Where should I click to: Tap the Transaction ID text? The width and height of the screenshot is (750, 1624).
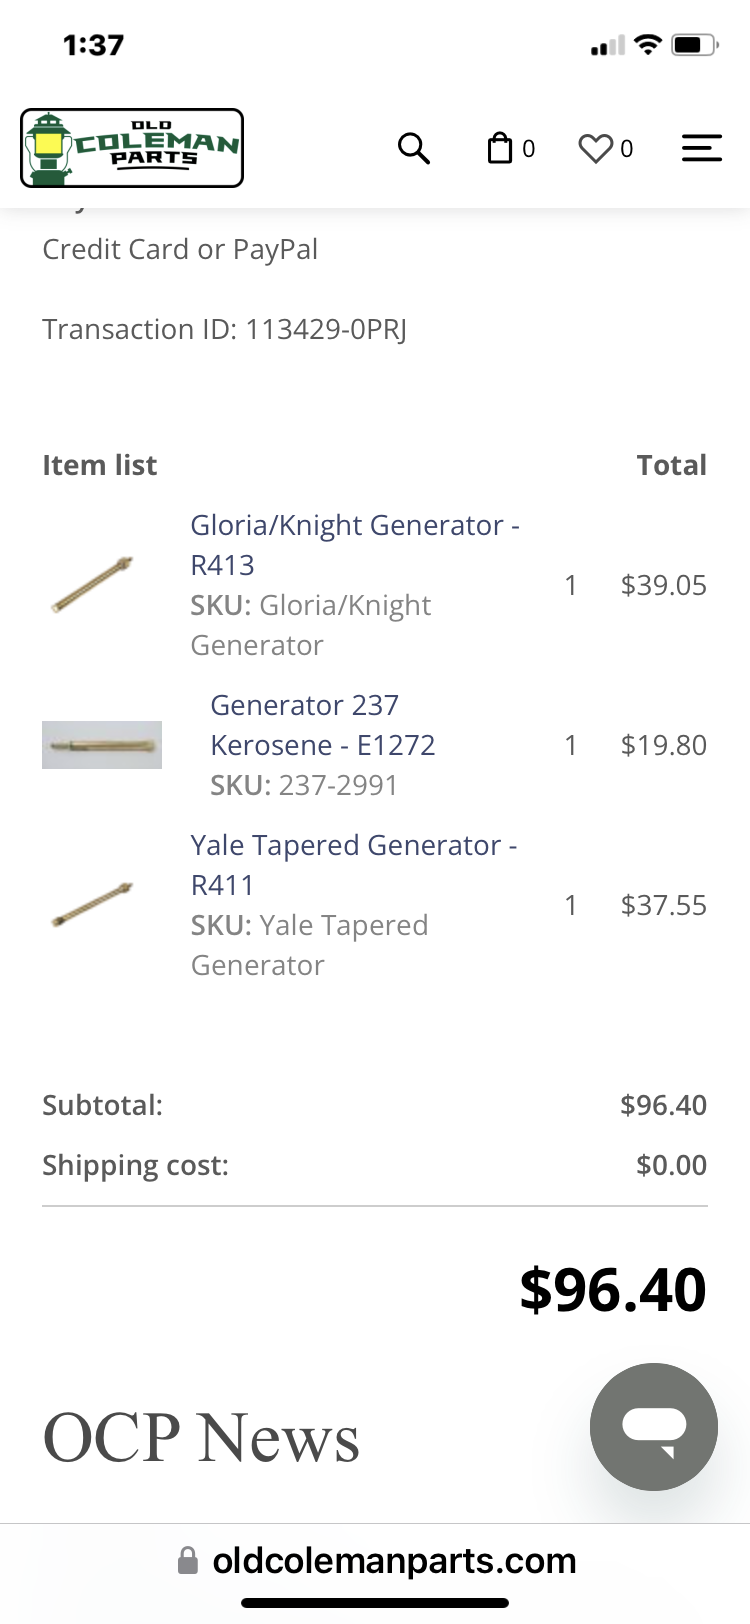click(224, 329)
